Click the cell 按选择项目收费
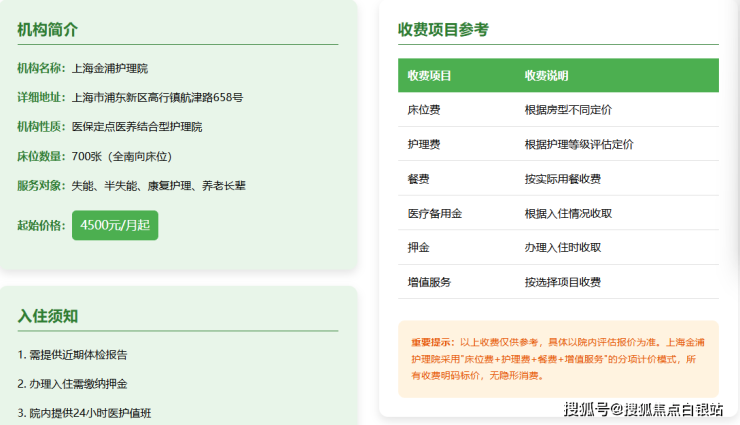This screenshot has height=425, width=740. click(563, 282)
